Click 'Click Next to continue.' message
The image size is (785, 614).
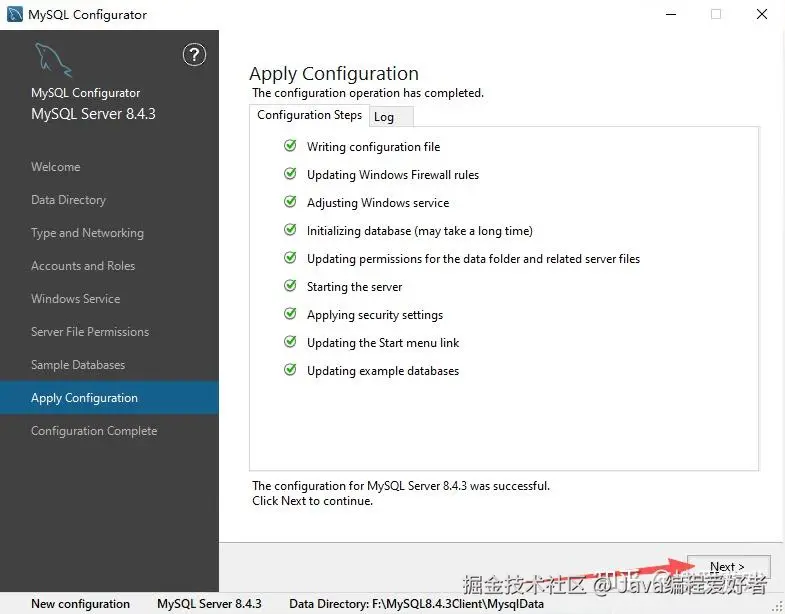coord(312,501)
